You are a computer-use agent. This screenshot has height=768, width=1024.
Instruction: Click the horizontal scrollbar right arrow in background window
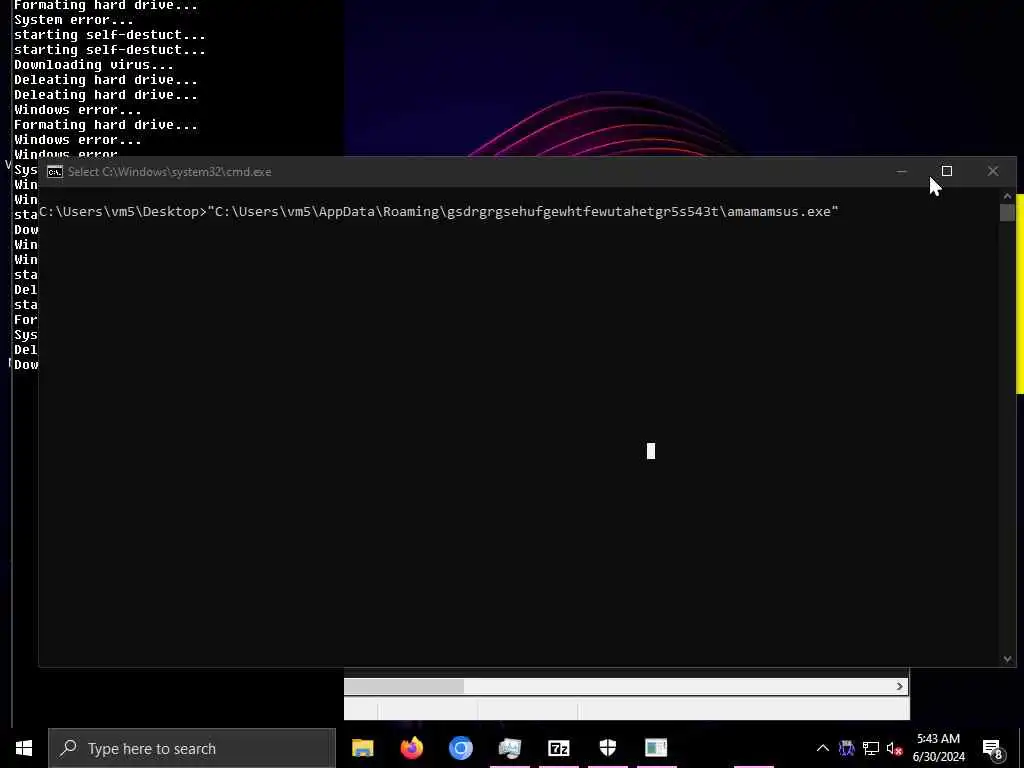point(899,686)
